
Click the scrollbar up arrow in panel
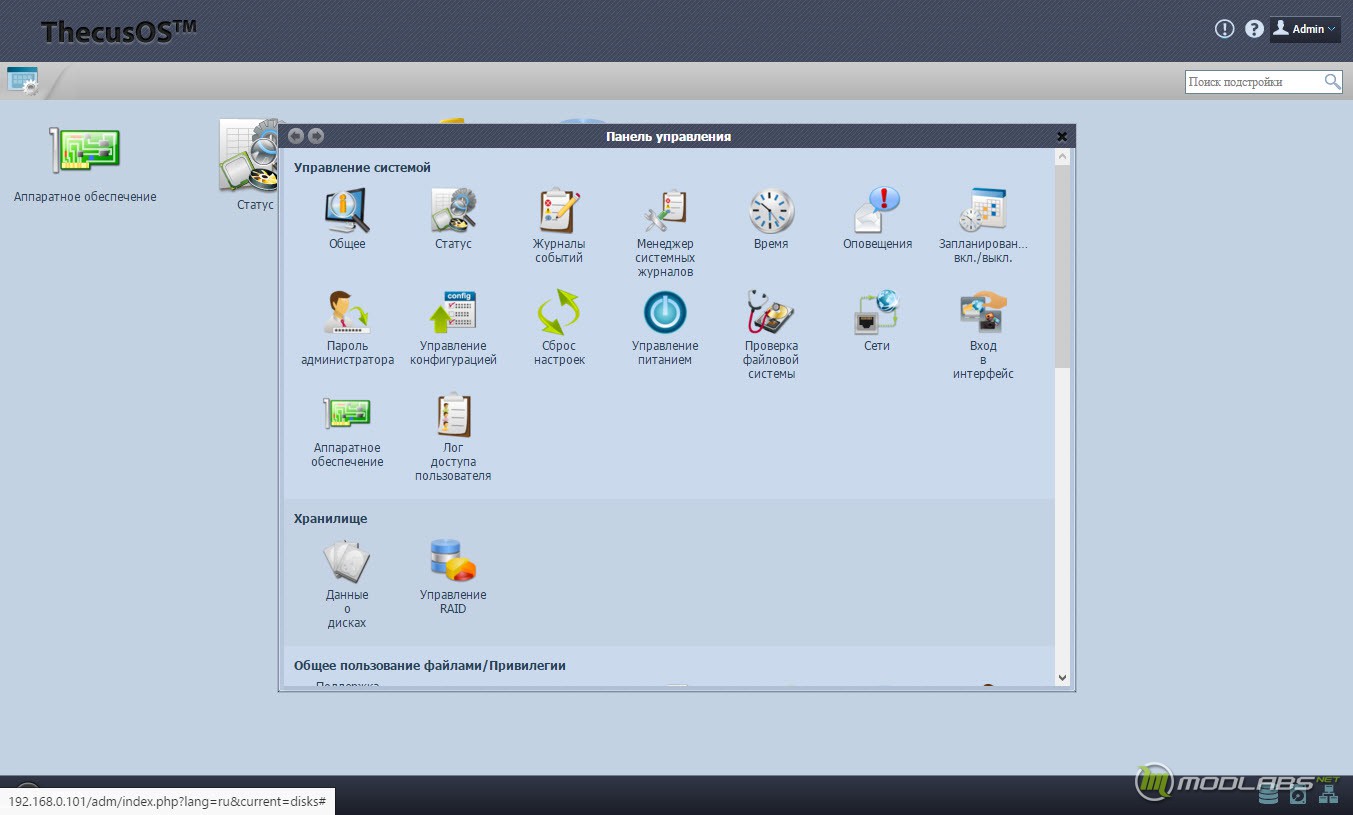point(1062,157)
